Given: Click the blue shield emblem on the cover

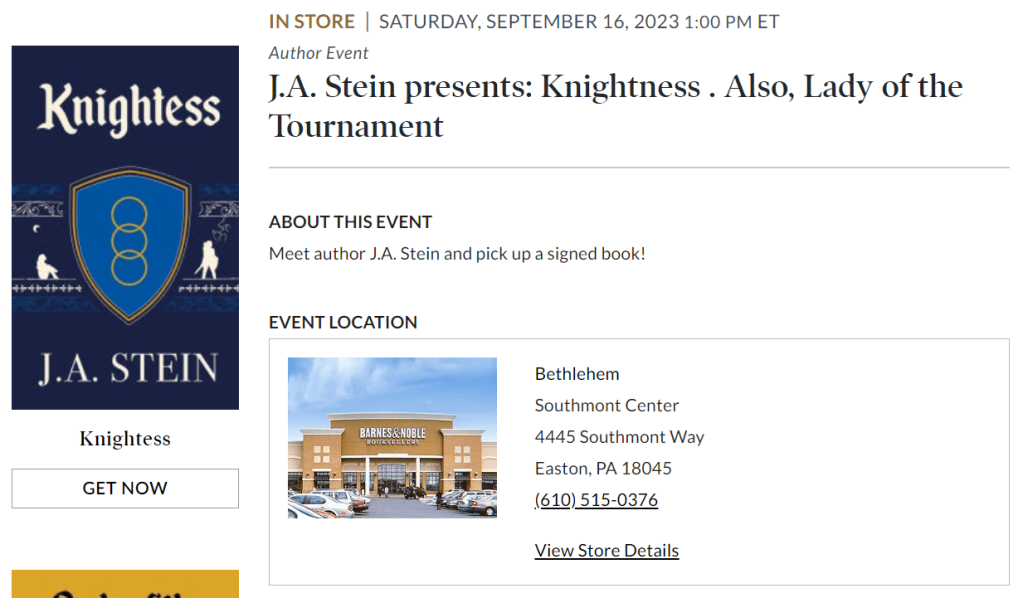Looking at the screenshot, I should [x=128, y=242].
